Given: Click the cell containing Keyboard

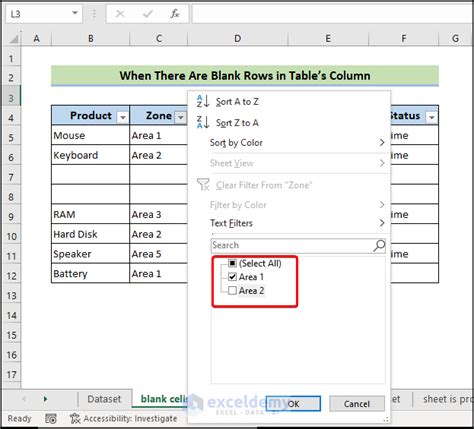Looking at the screenshot, I should click(90, 155).
